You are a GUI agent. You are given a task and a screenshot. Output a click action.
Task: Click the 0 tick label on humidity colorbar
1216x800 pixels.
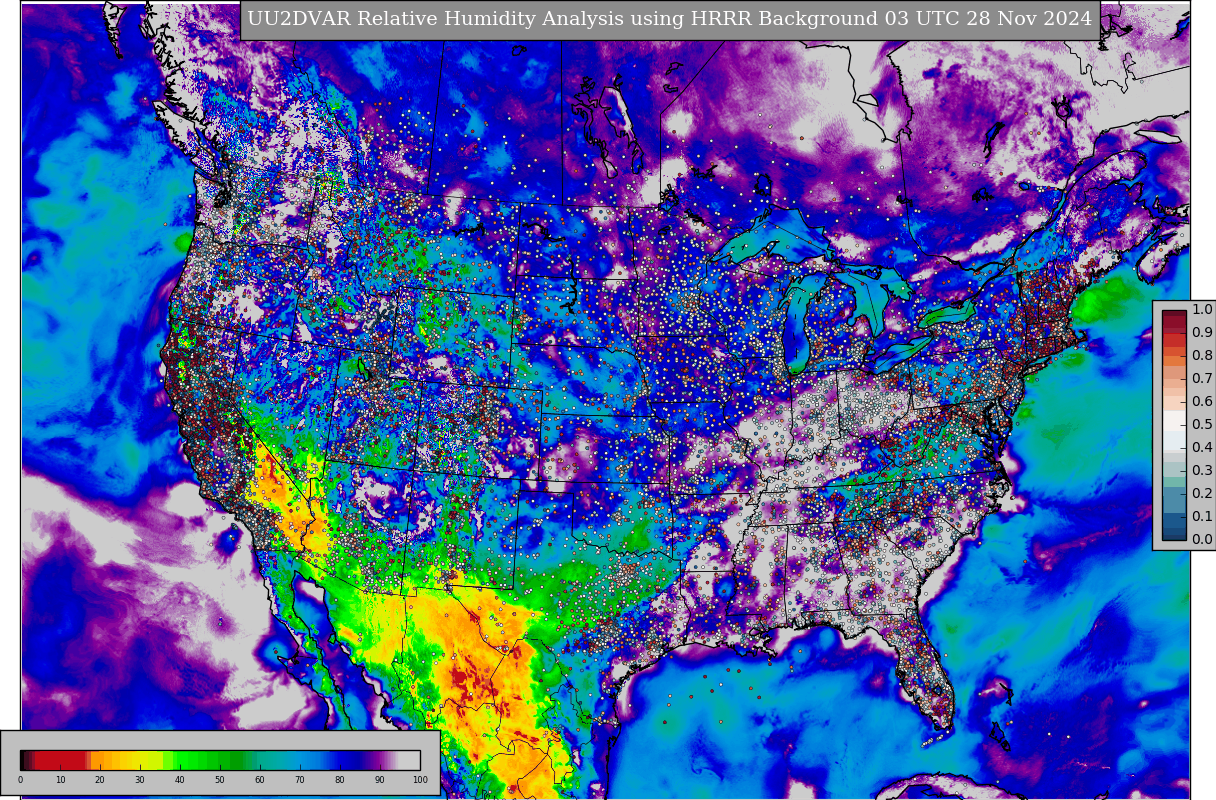(x=20, y=780)
